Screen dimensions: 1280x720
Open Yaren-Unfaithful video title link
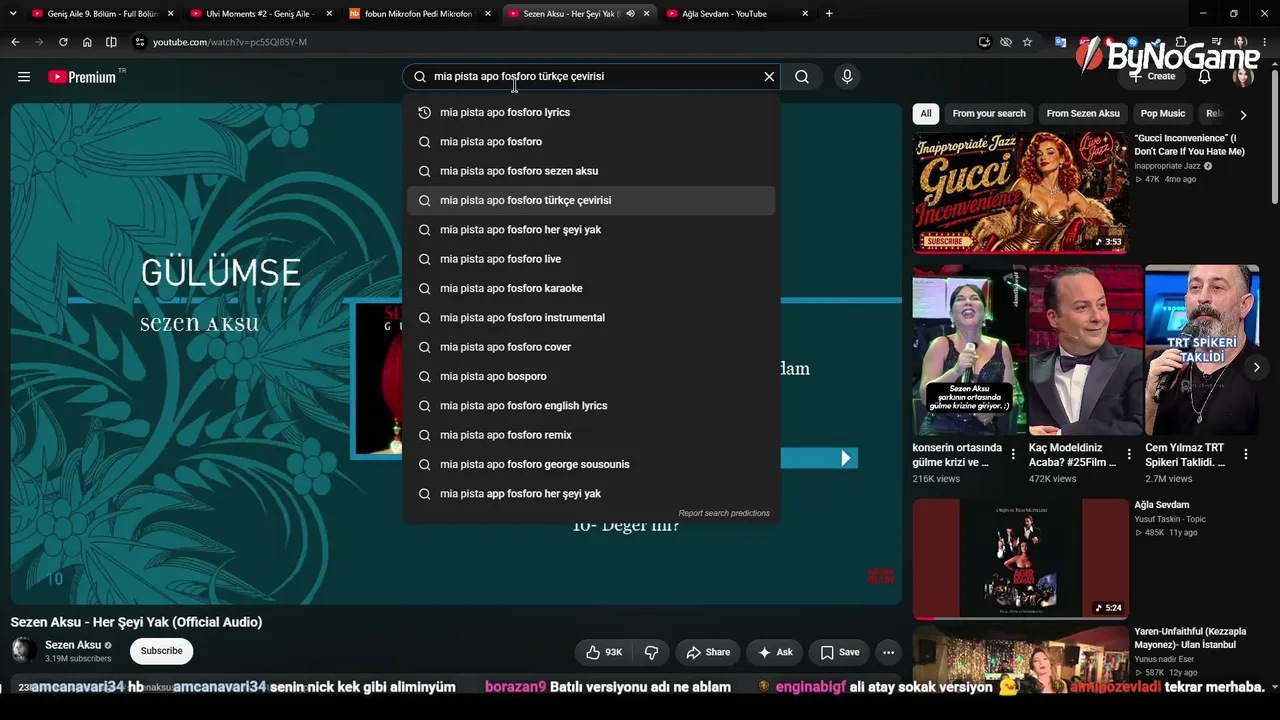click(x=1190, y=638)
